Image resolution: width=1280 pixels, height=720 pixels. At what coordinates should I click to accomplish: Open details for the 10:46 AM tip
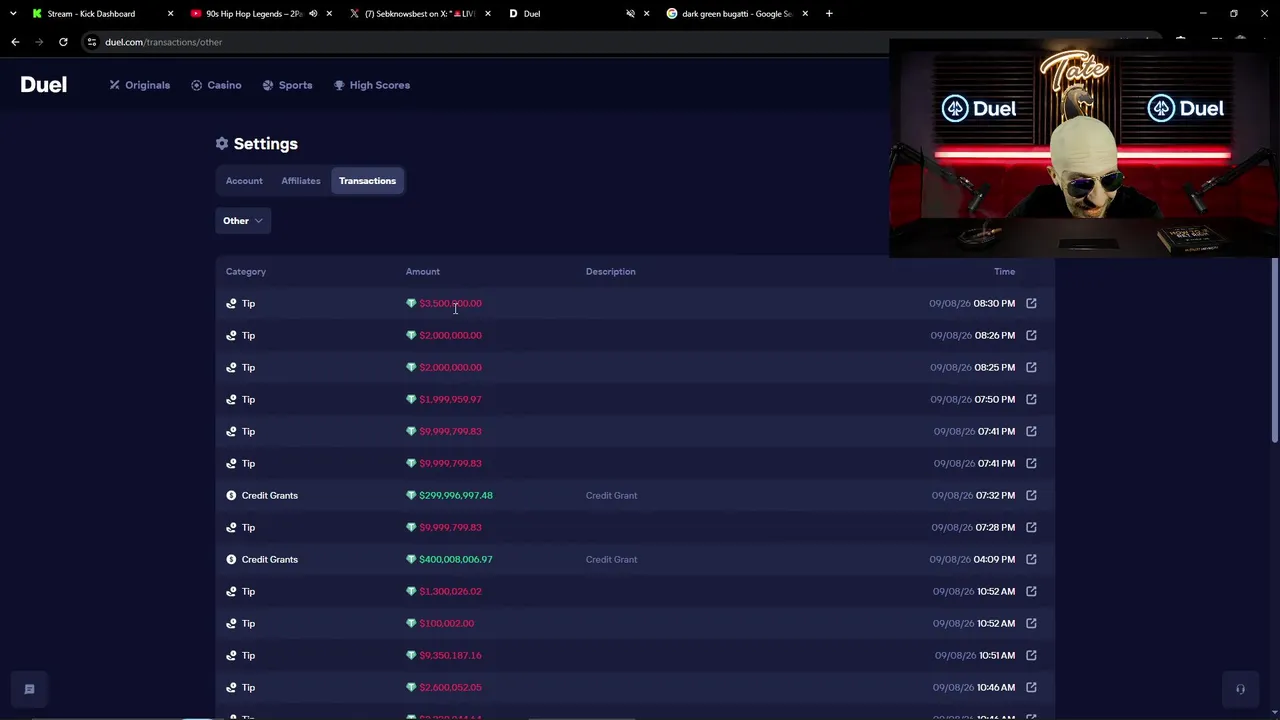pyautogui.click(x=1031, y=687)
